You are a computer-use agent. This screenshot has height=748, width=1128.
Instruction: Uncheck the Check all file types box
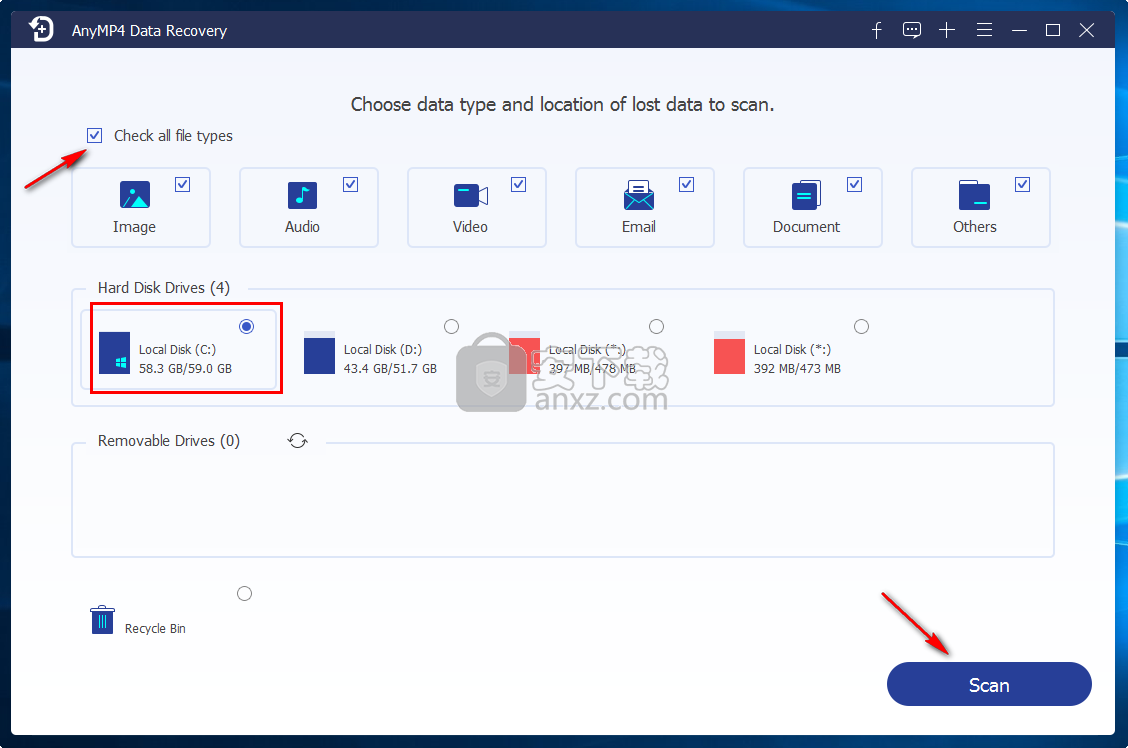coord(94,135)
